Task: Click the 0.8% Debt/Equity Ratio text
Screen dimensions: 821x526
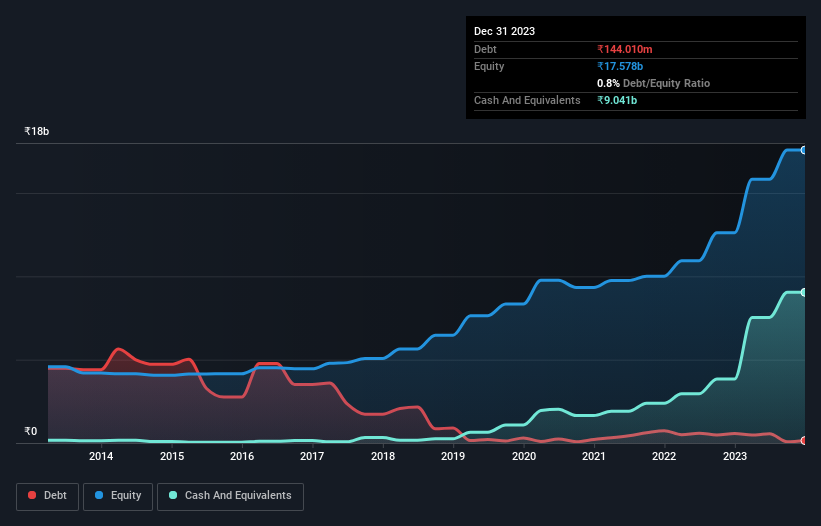Action: click(x=653, y=83)
